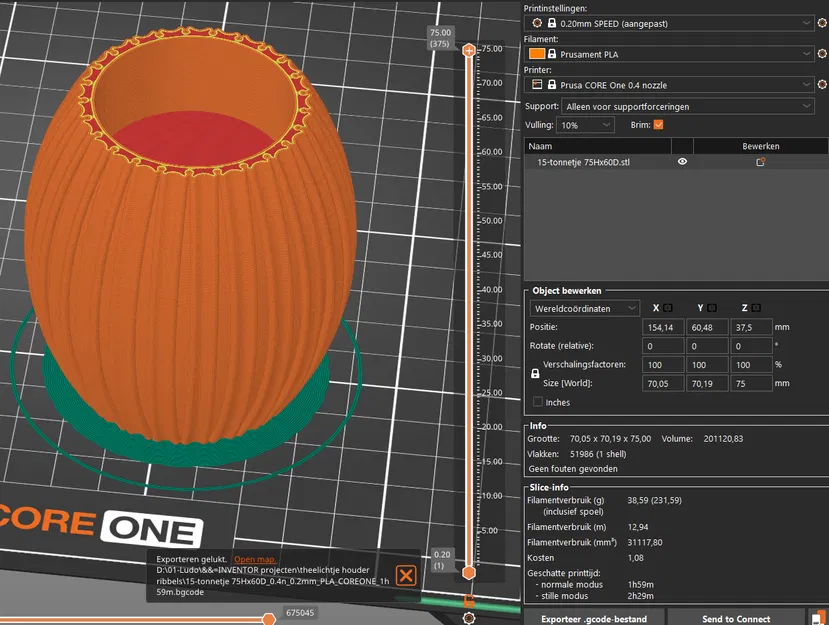Open the Wereldcoördinaten dropdown
Image resolution: width=829 pixels, height=625 pixels.
coord(584,308)
